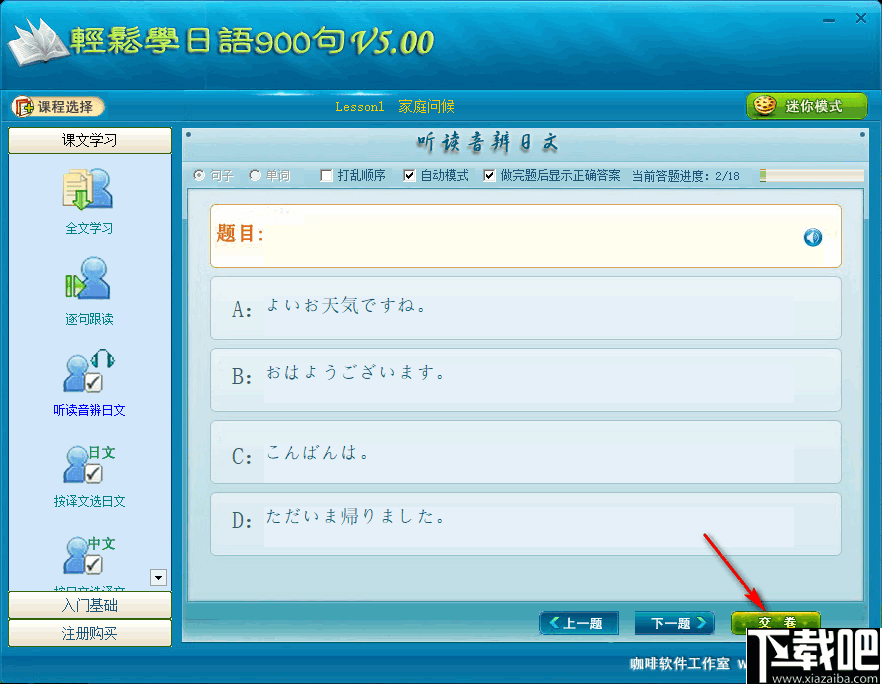
Task: Expand the dropdown arrow in the sidebar
Action: 158,578
